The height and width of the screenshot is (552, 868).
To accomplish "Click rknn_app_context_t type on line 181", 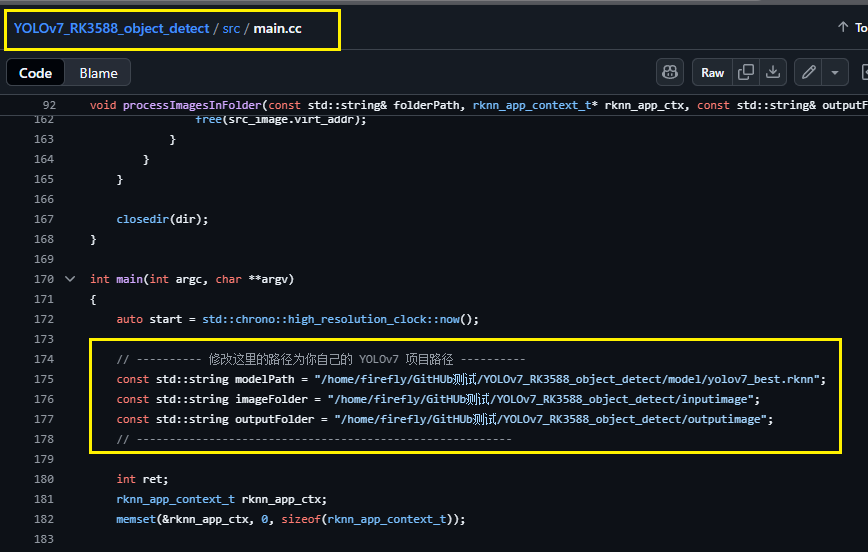I will (175, 499).
